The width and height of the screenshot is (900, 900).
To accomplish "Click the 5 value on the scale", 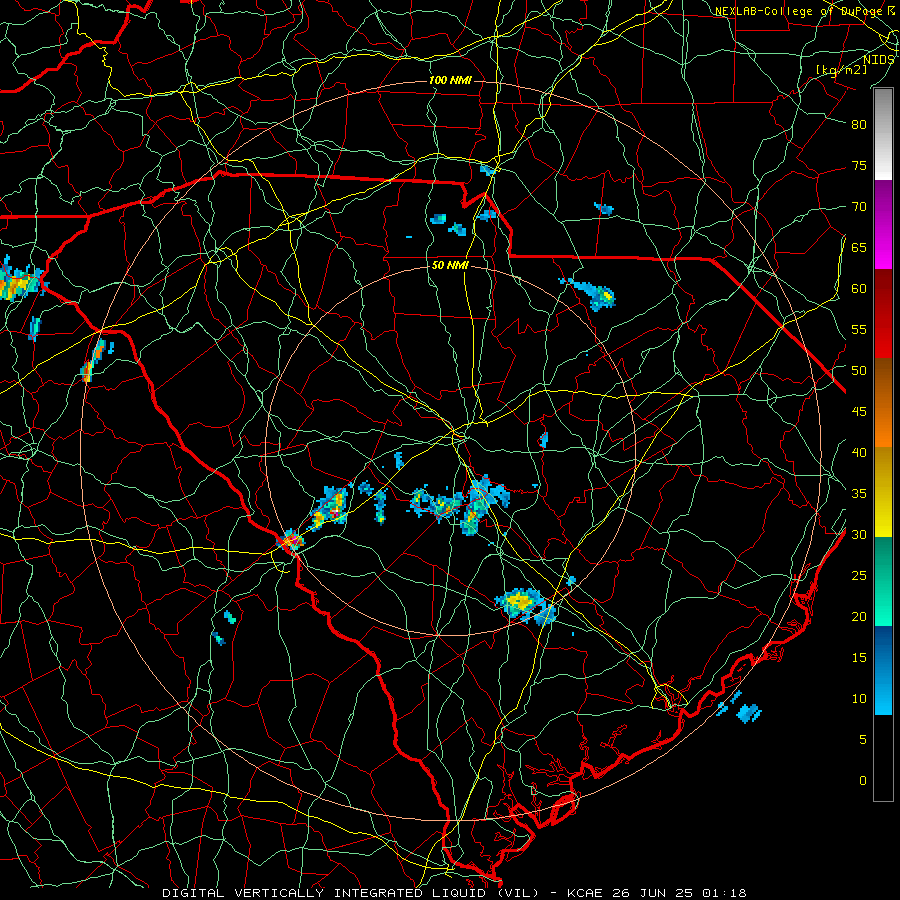I will click(863, 740).
